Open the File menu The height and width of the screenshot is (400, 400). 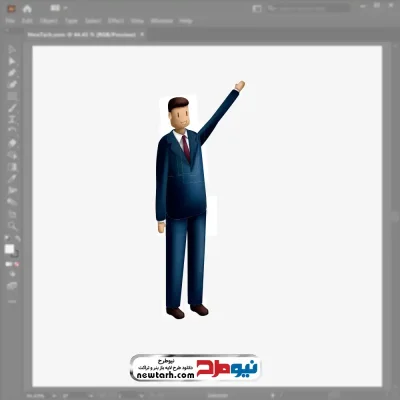click(x=10, y=21)
